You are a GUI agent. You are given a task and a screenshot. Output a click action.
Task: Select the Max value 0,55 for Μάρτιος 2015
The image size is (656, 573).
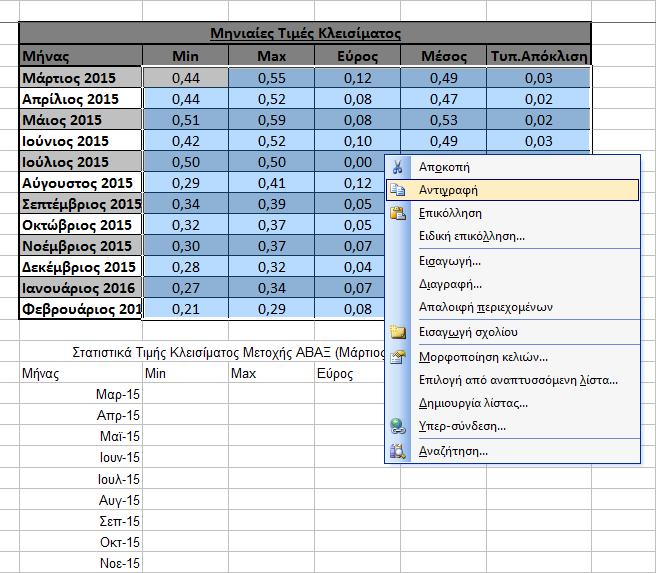tap(272, 78)
